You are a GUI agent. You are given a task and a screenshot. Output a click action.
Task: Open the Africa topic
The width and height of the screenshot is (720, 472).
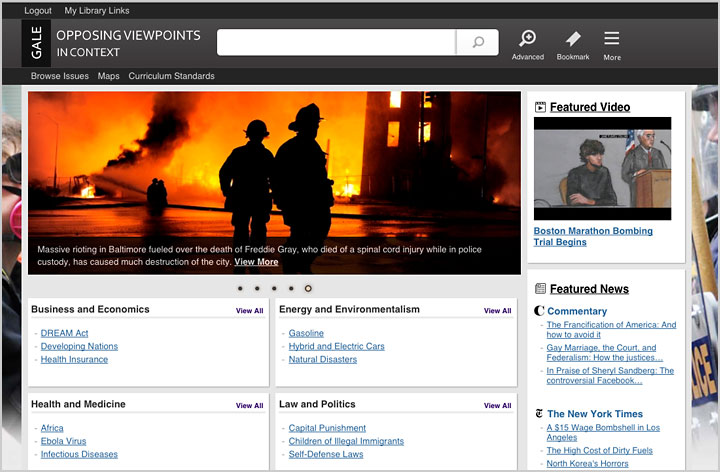click(x=52, y=428)
